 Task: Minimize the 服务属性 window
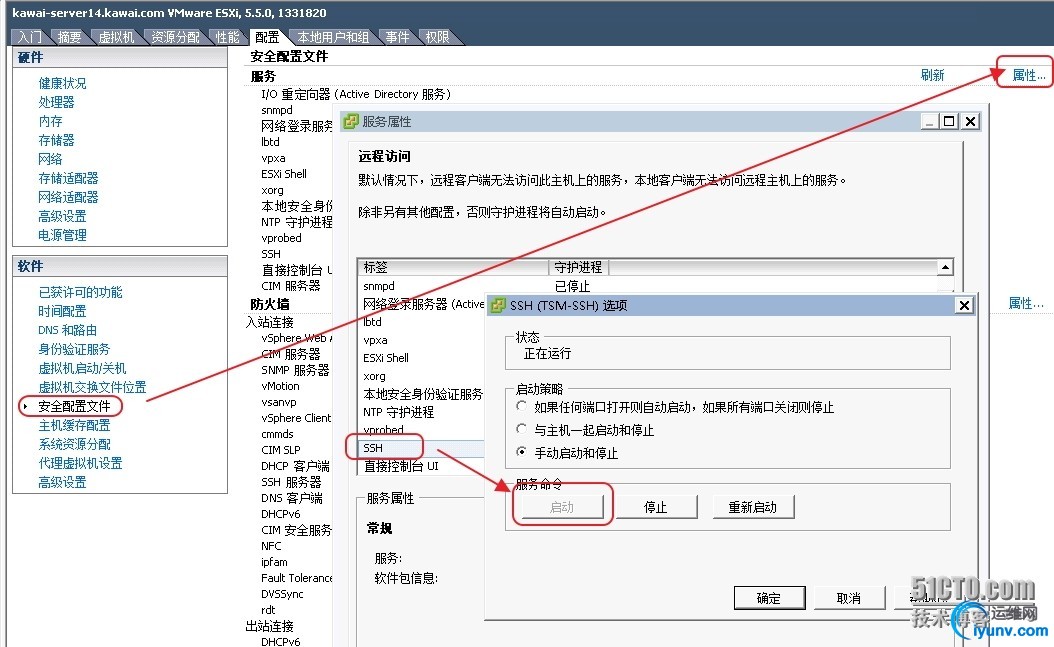[x=930, y=121]
